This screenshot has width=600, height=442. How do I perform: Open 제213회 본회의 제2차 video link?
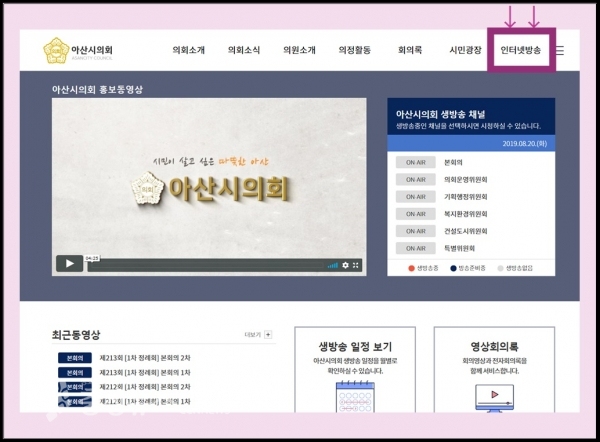pyautogui.click(x=144, y=357)
